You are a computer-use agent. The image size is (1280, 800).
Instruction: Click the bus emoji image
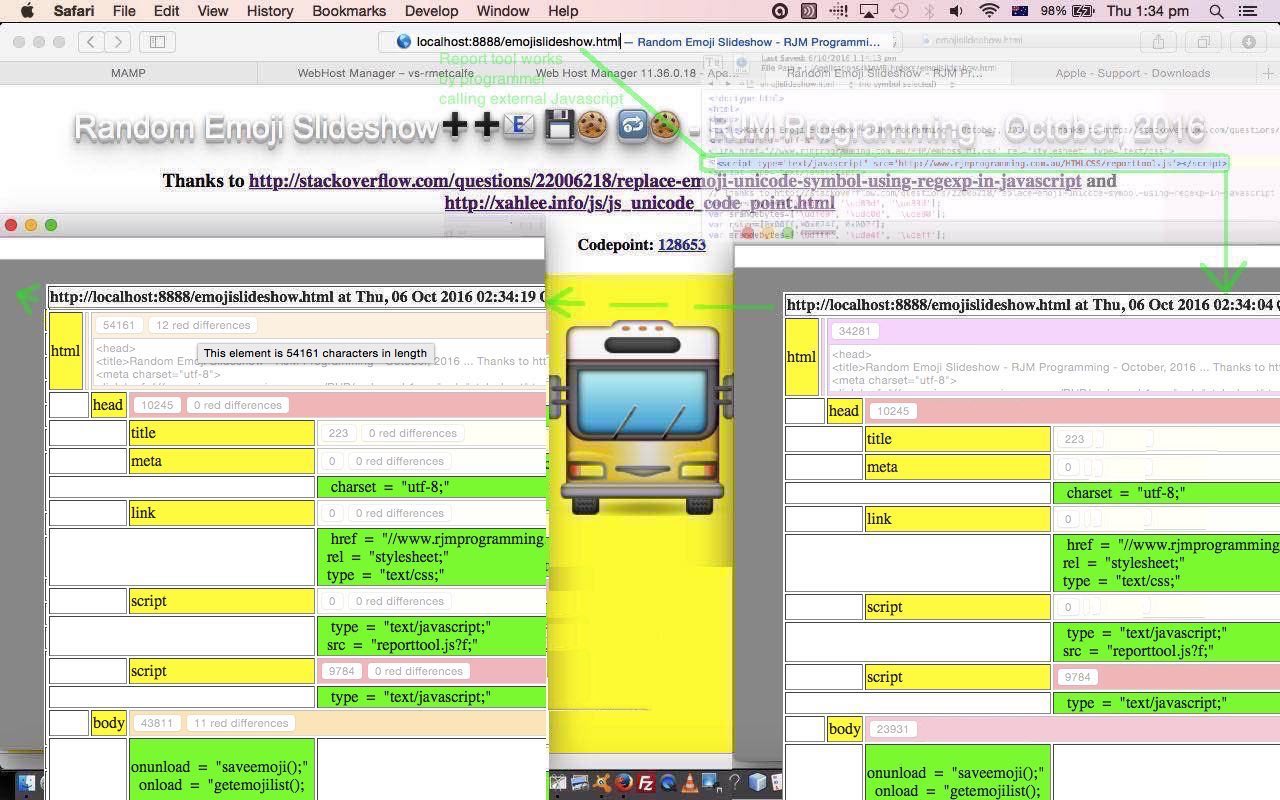[x=640, y=416]
